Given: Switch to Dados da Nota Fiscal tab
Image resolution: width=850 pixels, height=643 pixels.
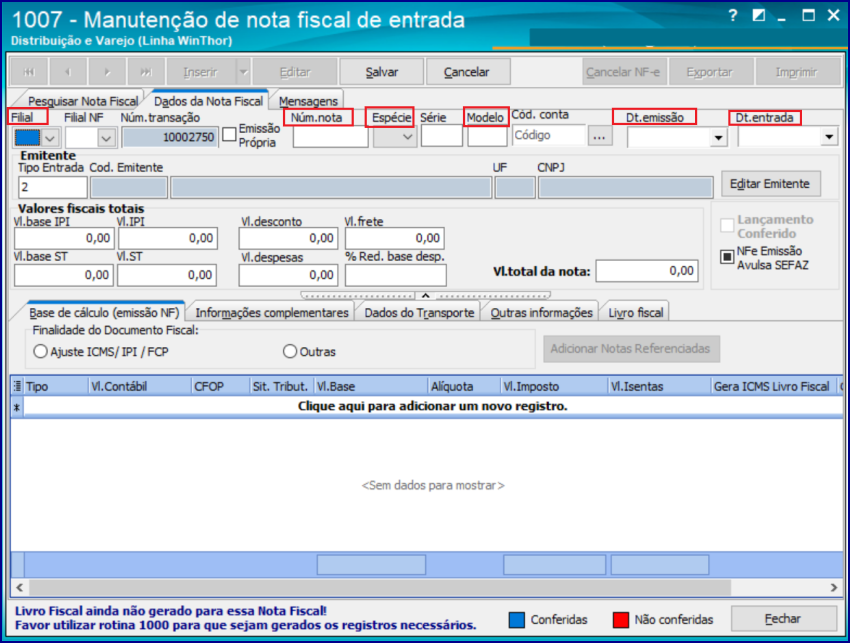Looking at the screenshot, I should (x=208, y=101).
